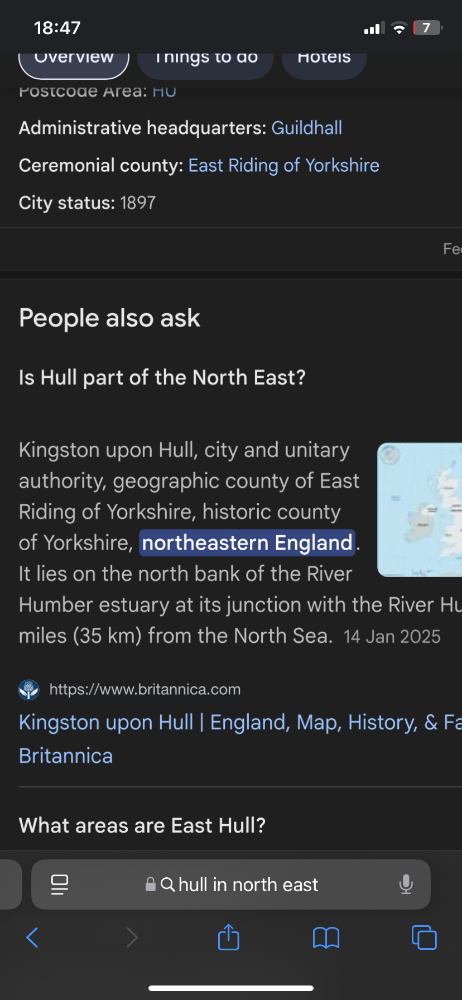Image resolution: width=462 pixels, height=1000 pixels.
Task: Open the Share sheet icon
Action: (x=228, y=936)
